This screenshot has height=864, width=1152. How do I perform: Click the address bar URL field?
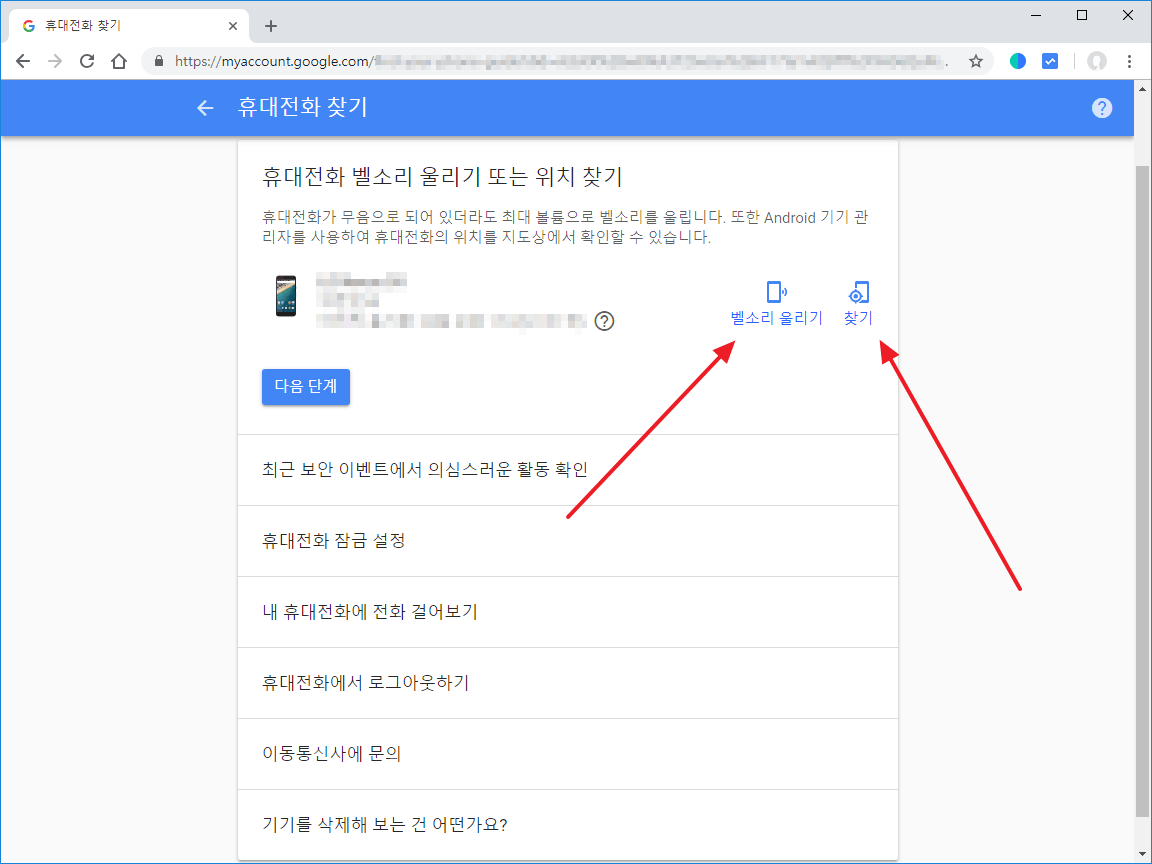click(560, 61)
